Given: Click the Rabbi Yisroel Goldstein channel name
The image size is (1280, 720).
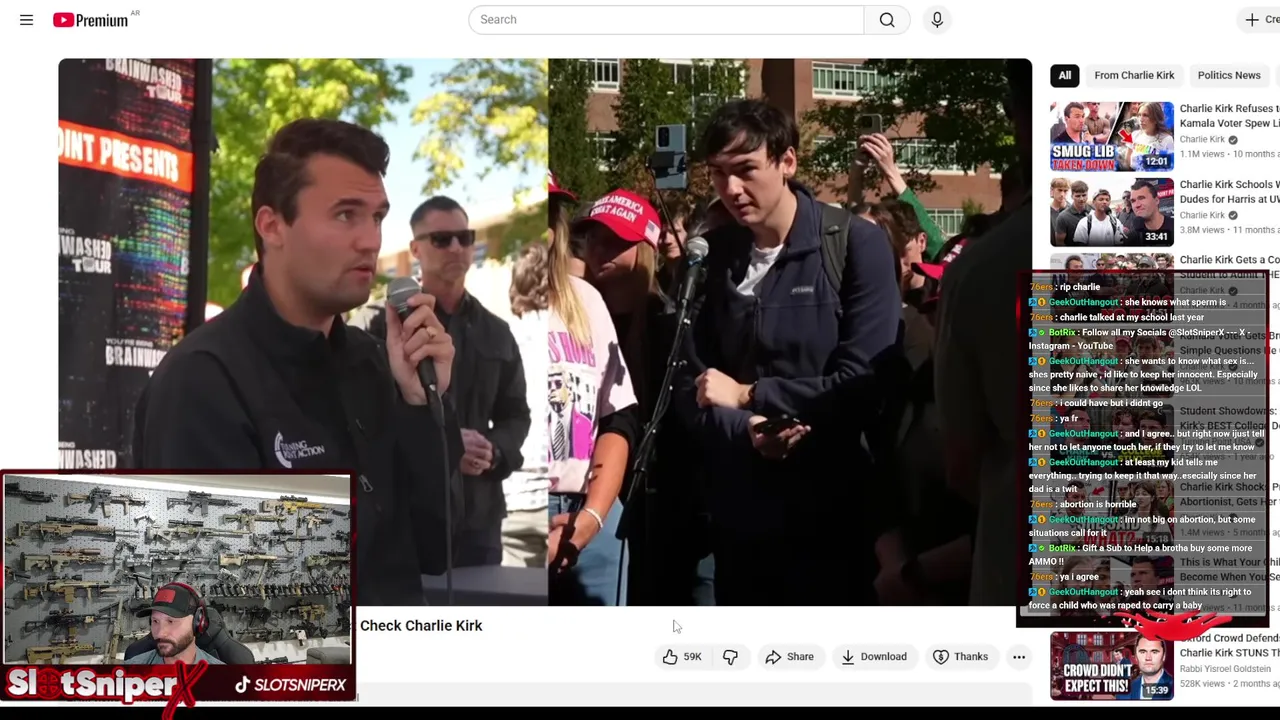Looking at the screenshot, I should tap(1225, 668).
